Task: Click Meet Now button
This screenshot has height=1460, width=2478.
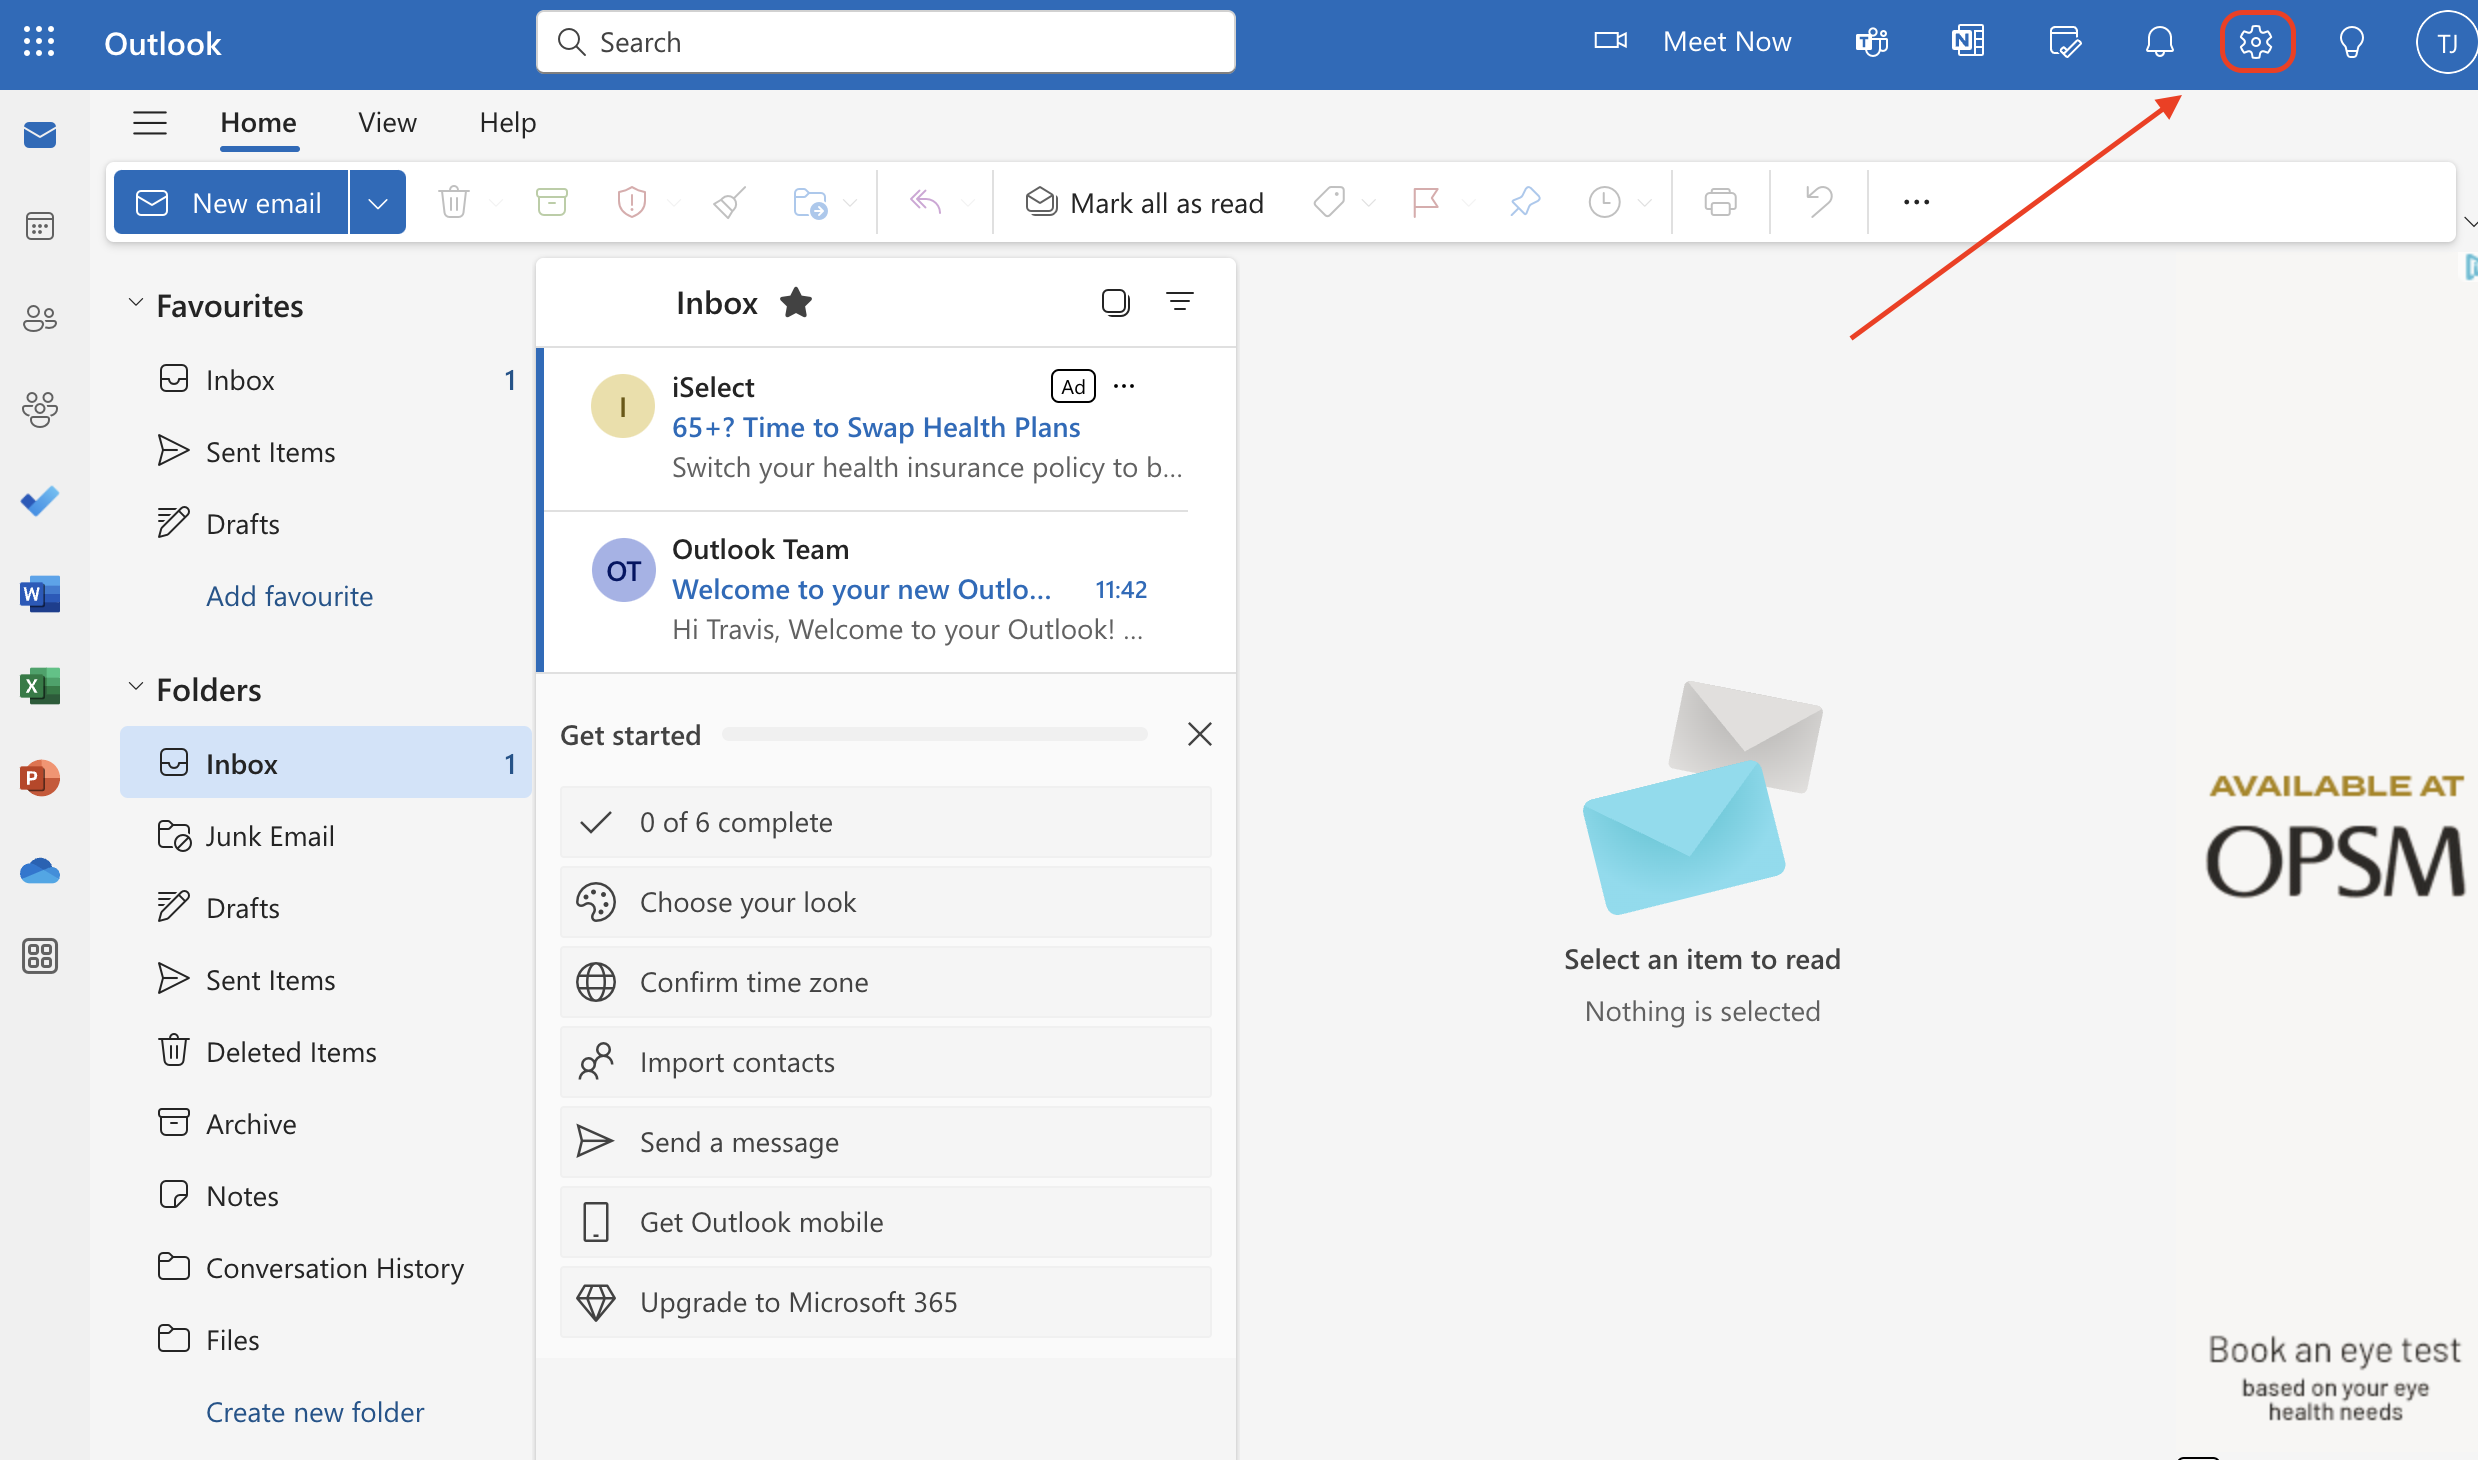Action: [x=1693, y=42]
